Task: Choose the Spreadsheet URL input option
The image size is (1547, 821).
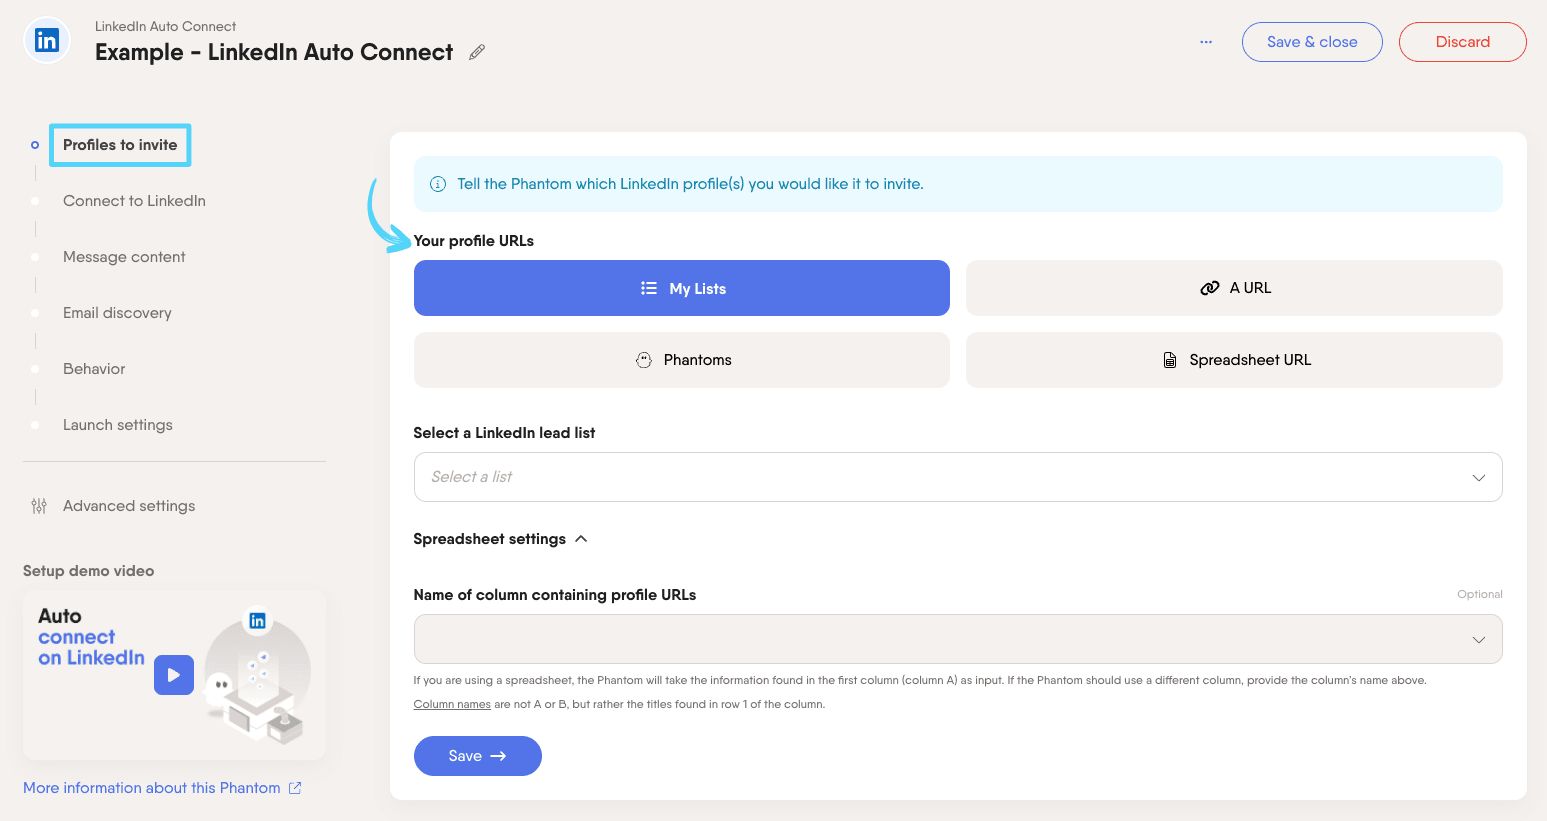Action: coord(1233,360)
